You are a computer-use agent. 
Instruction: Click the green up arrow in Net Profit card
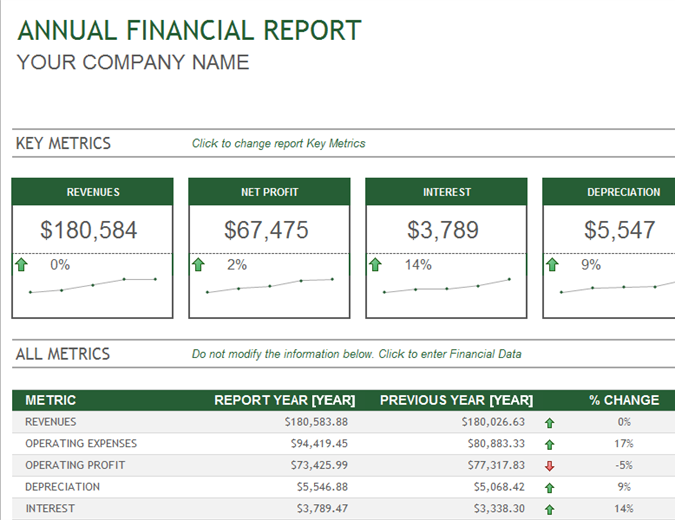point(198,265)
